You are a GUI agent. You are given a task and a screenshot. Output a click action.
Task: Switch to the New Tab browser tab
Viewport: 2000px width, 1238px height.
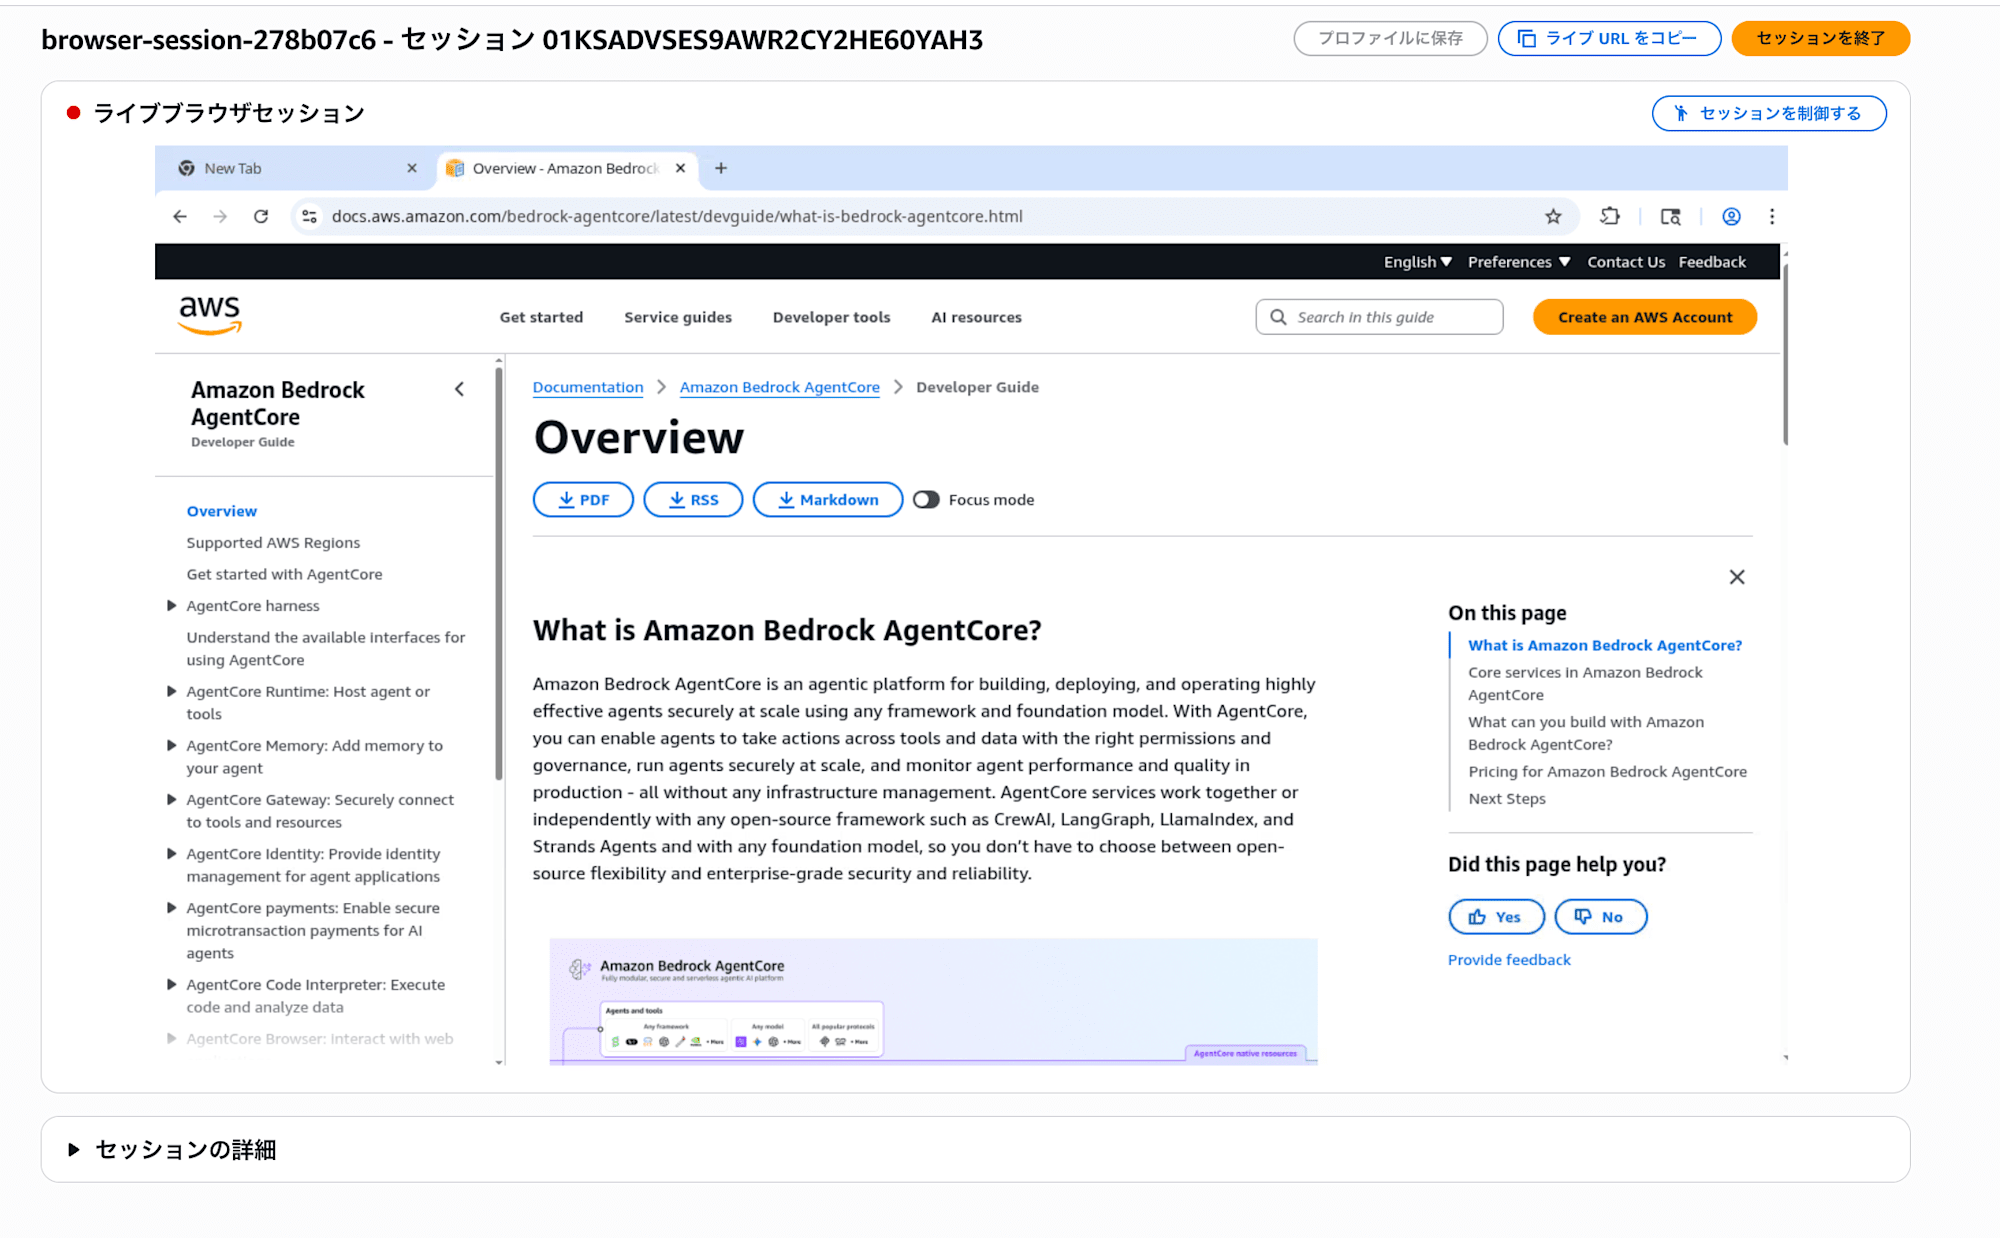click(x=295, y=168)
